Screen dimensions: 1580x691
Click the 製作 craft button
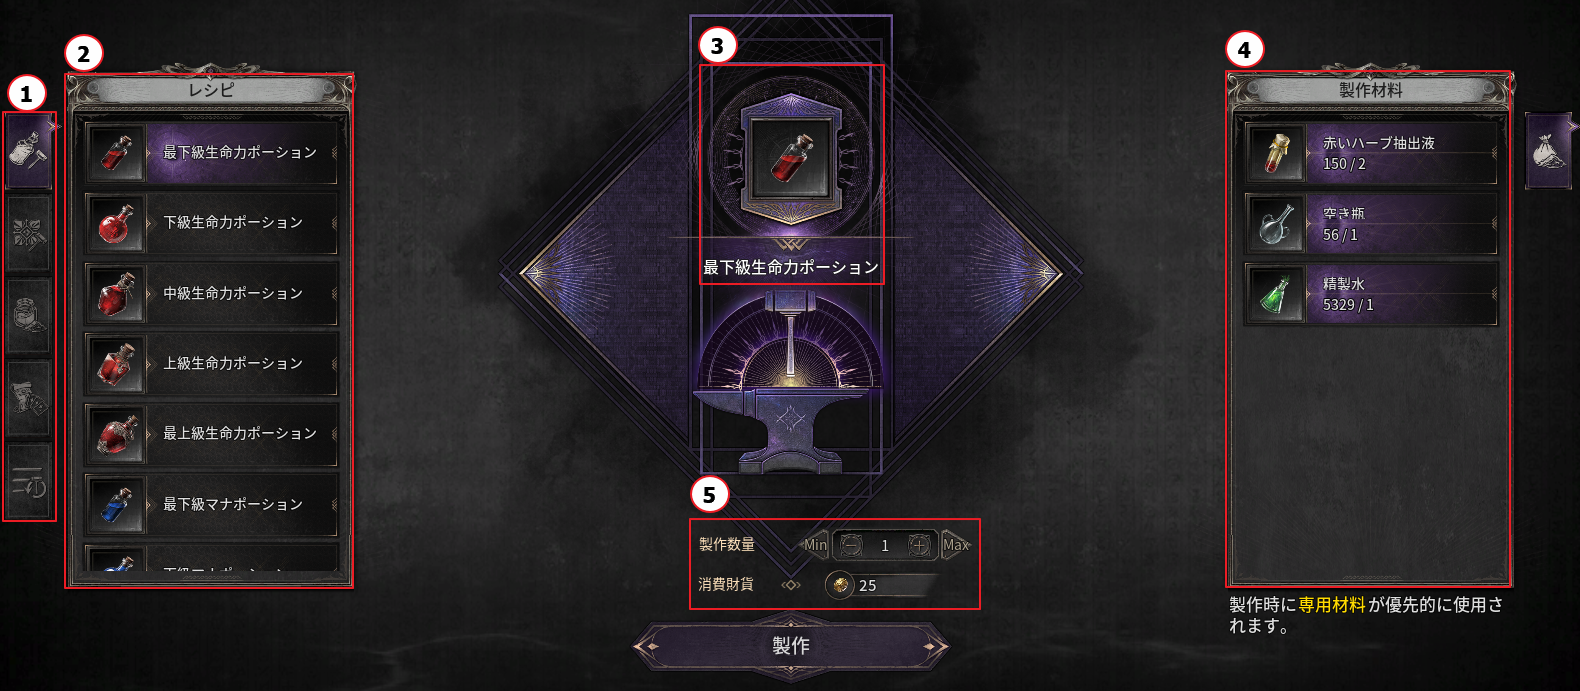click(791, 646)
